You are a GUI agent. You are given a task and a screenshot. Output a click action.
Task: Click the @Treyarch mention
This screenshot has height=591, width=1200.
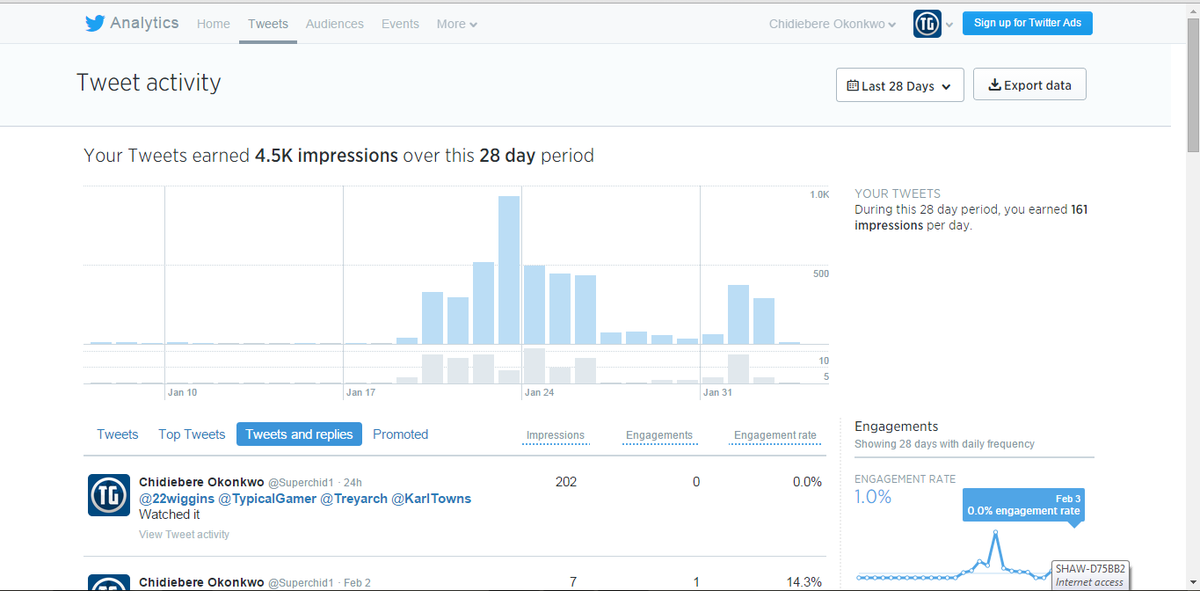click(x=353, y=499)
